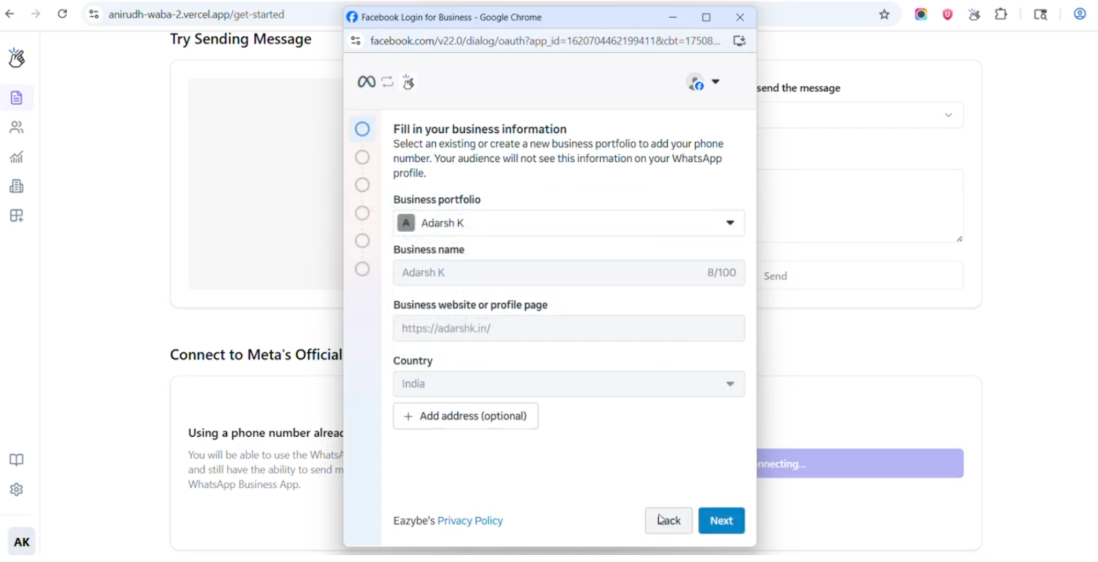This screenshot has width=1098, height=562.
Task: Open site info icon beside anirudh-waba URL
Action: tap(94, 14)
